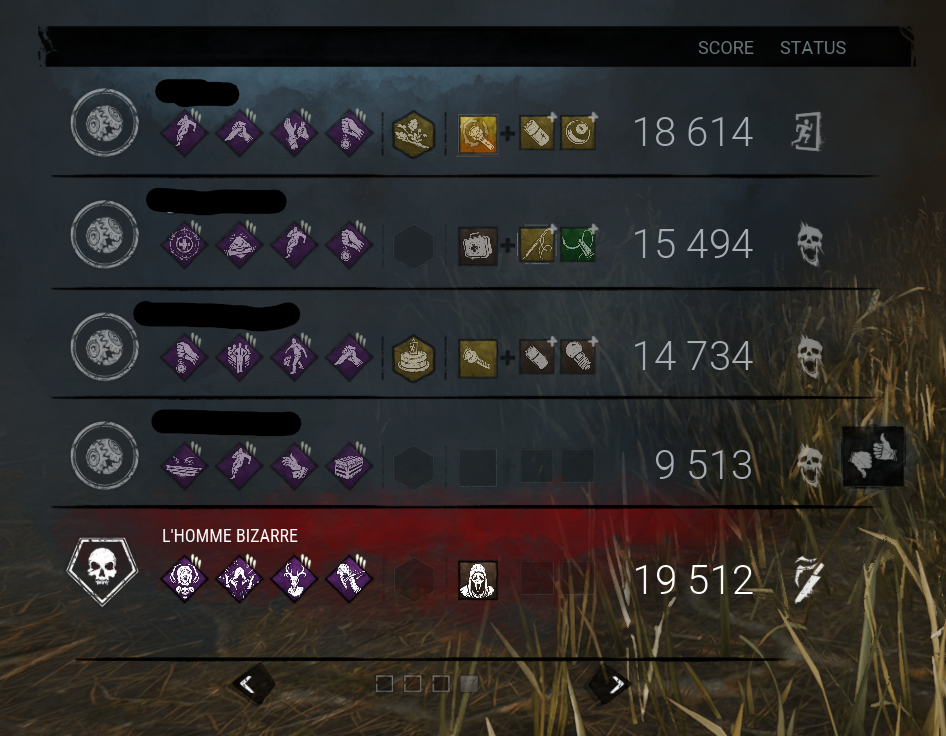Image resolution: width=946 pixels, height=736 pixels.
Task: Select the Ghost Face power icon in the killer row
Action: (x=478, y=580)
